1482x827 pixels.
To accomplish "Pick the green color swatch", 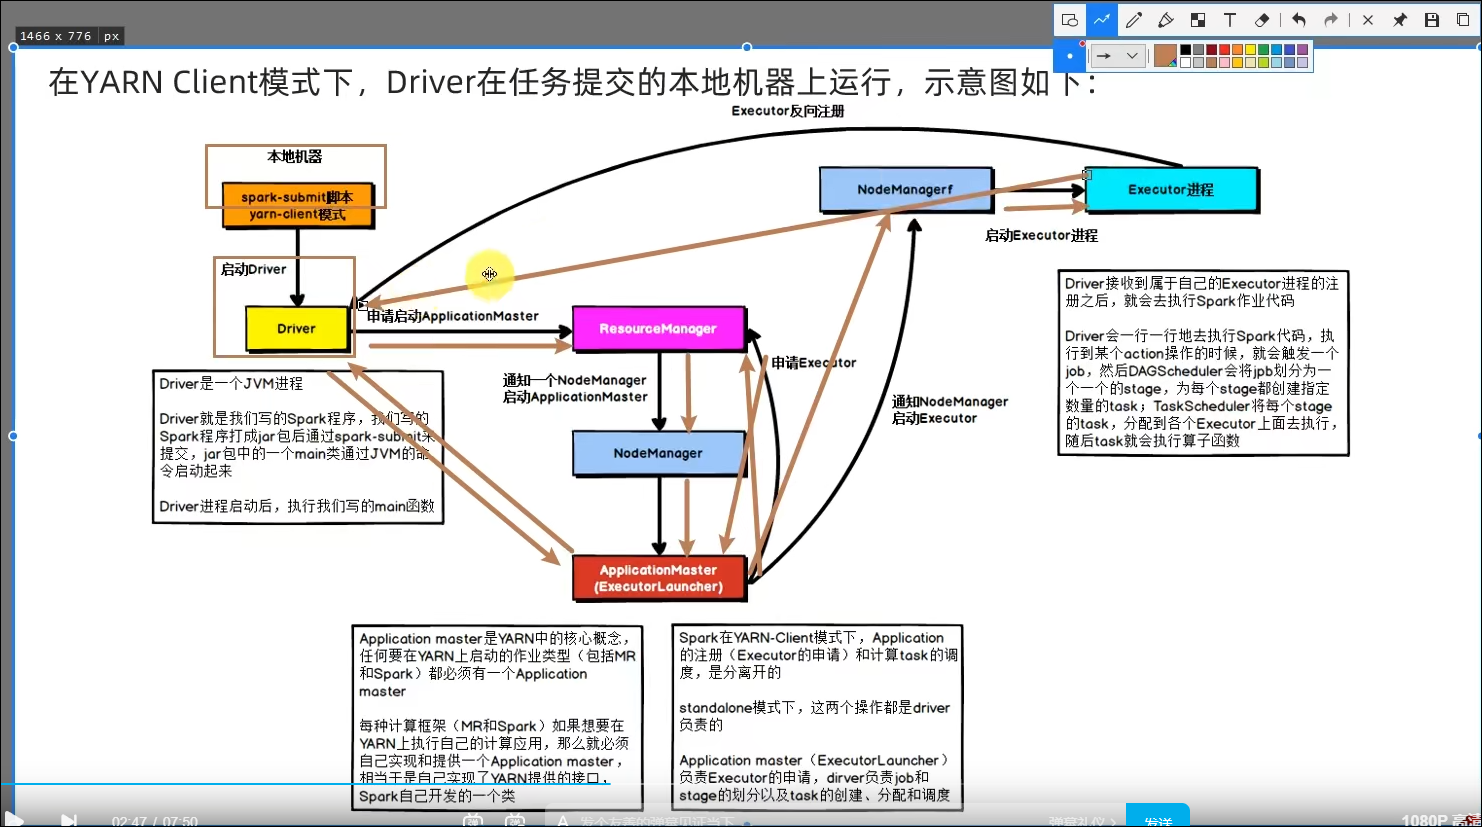I will [1263, 50].
